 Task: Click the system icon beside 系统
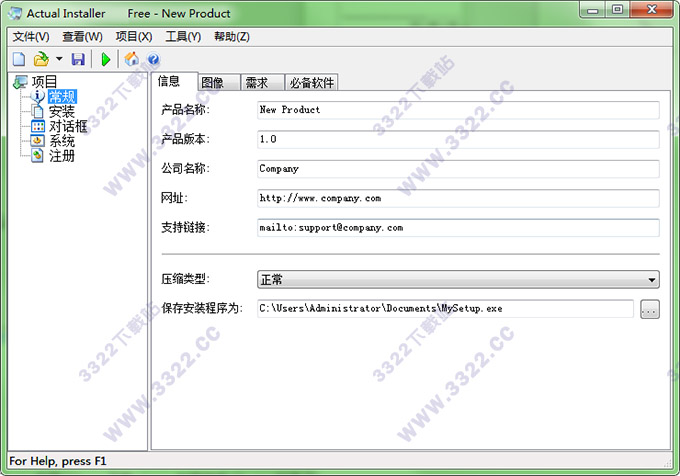pos(38,141)
